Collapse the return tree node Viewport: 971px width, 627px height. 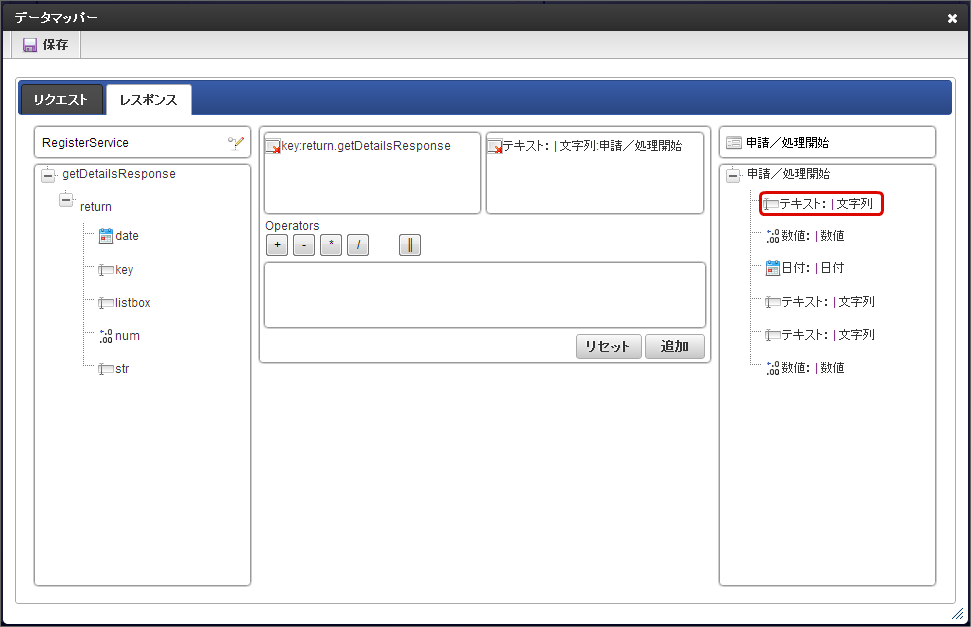click(66, 200)
